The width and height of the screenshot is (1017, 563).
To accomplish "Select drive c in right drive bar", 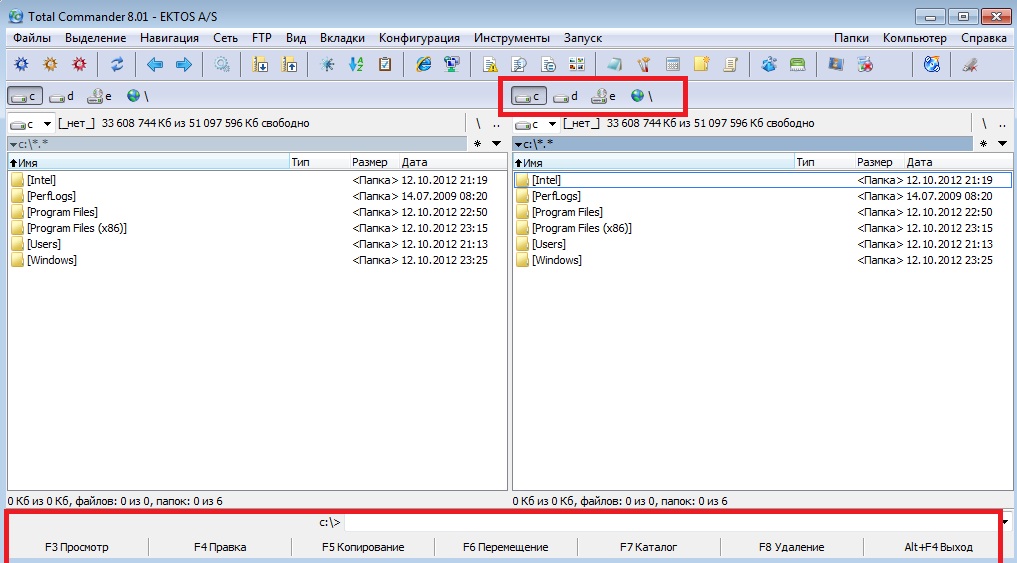I will tap(529, 96).
